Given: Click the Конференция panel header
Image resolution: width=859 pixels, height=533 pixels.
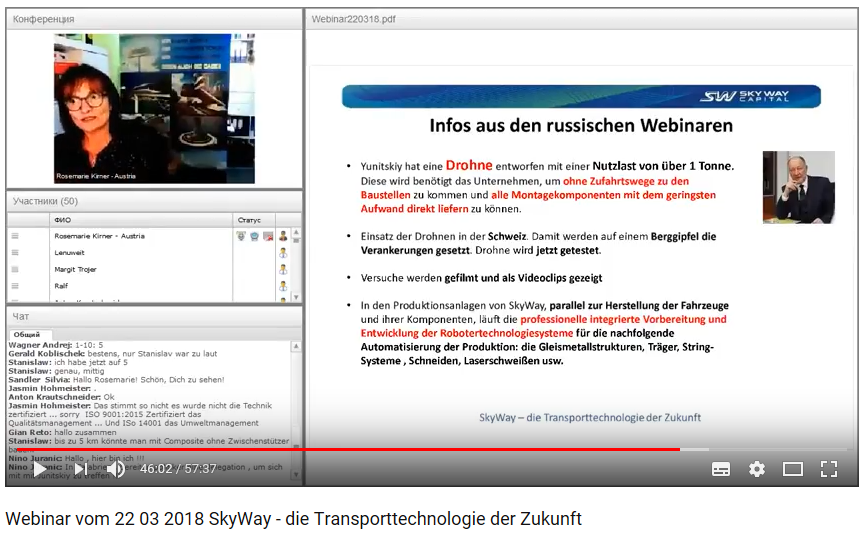Looking at the screenshot, I should (x=154, y=19).
